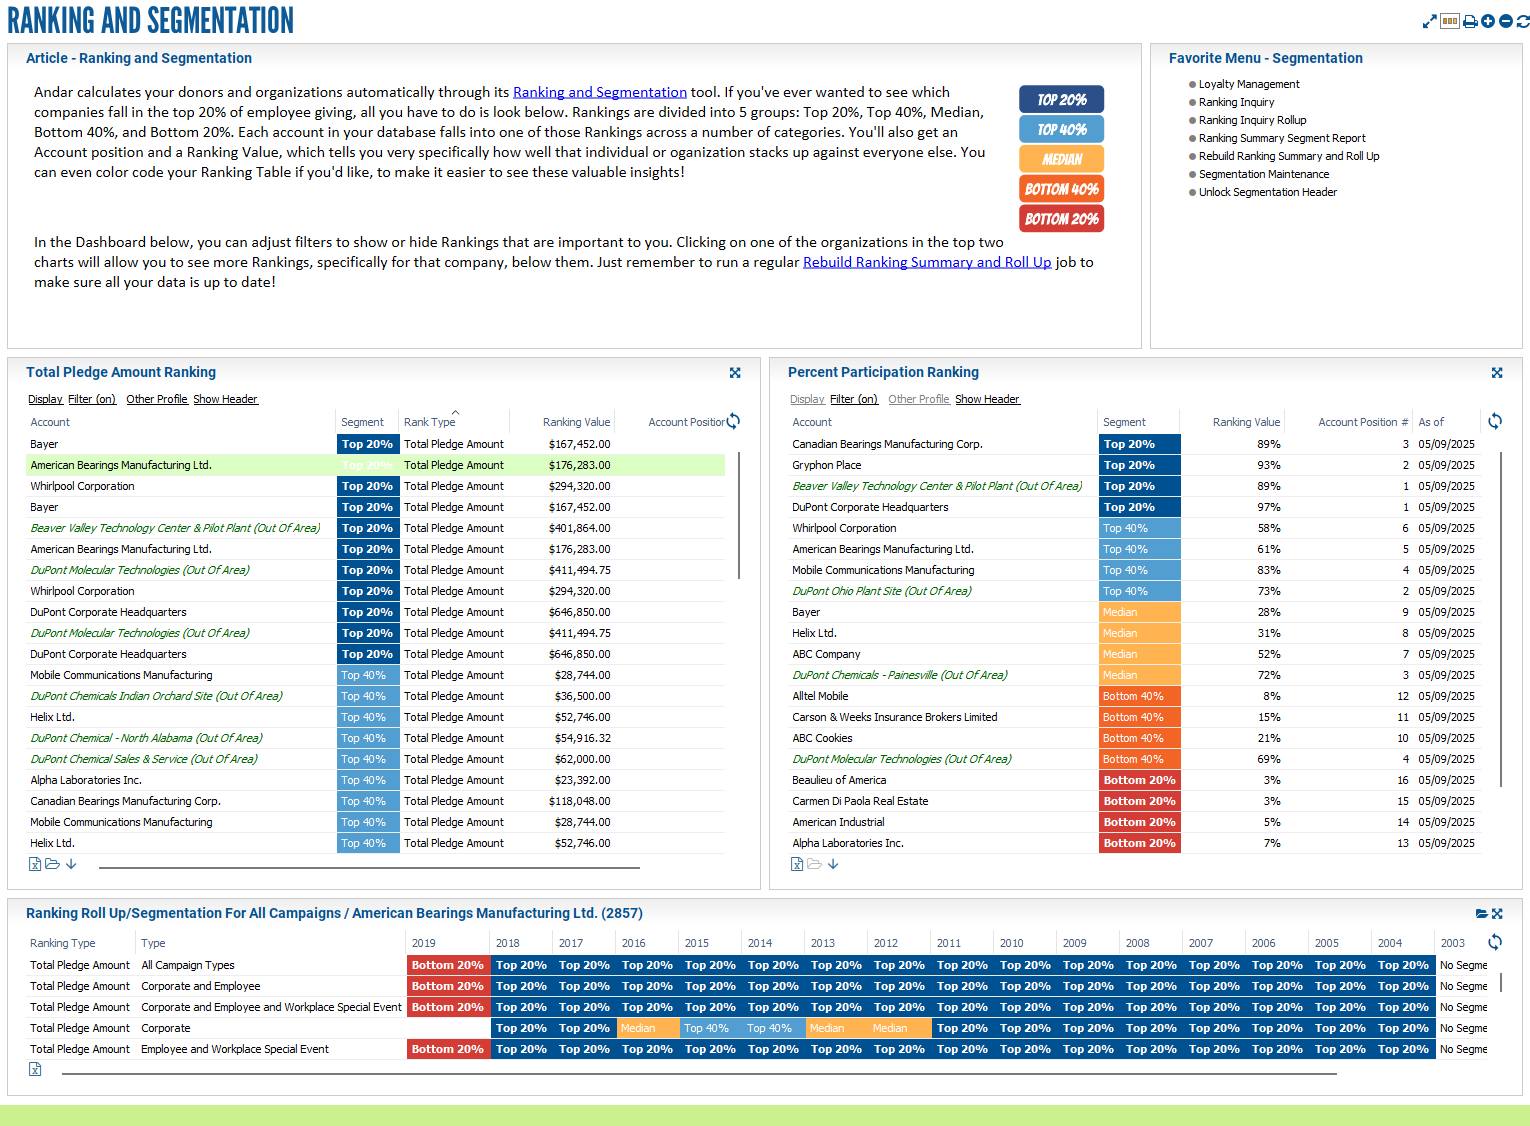
Task: Click down arrow icon under Percent Participation Ranking
Action: (x=833, y=864)
